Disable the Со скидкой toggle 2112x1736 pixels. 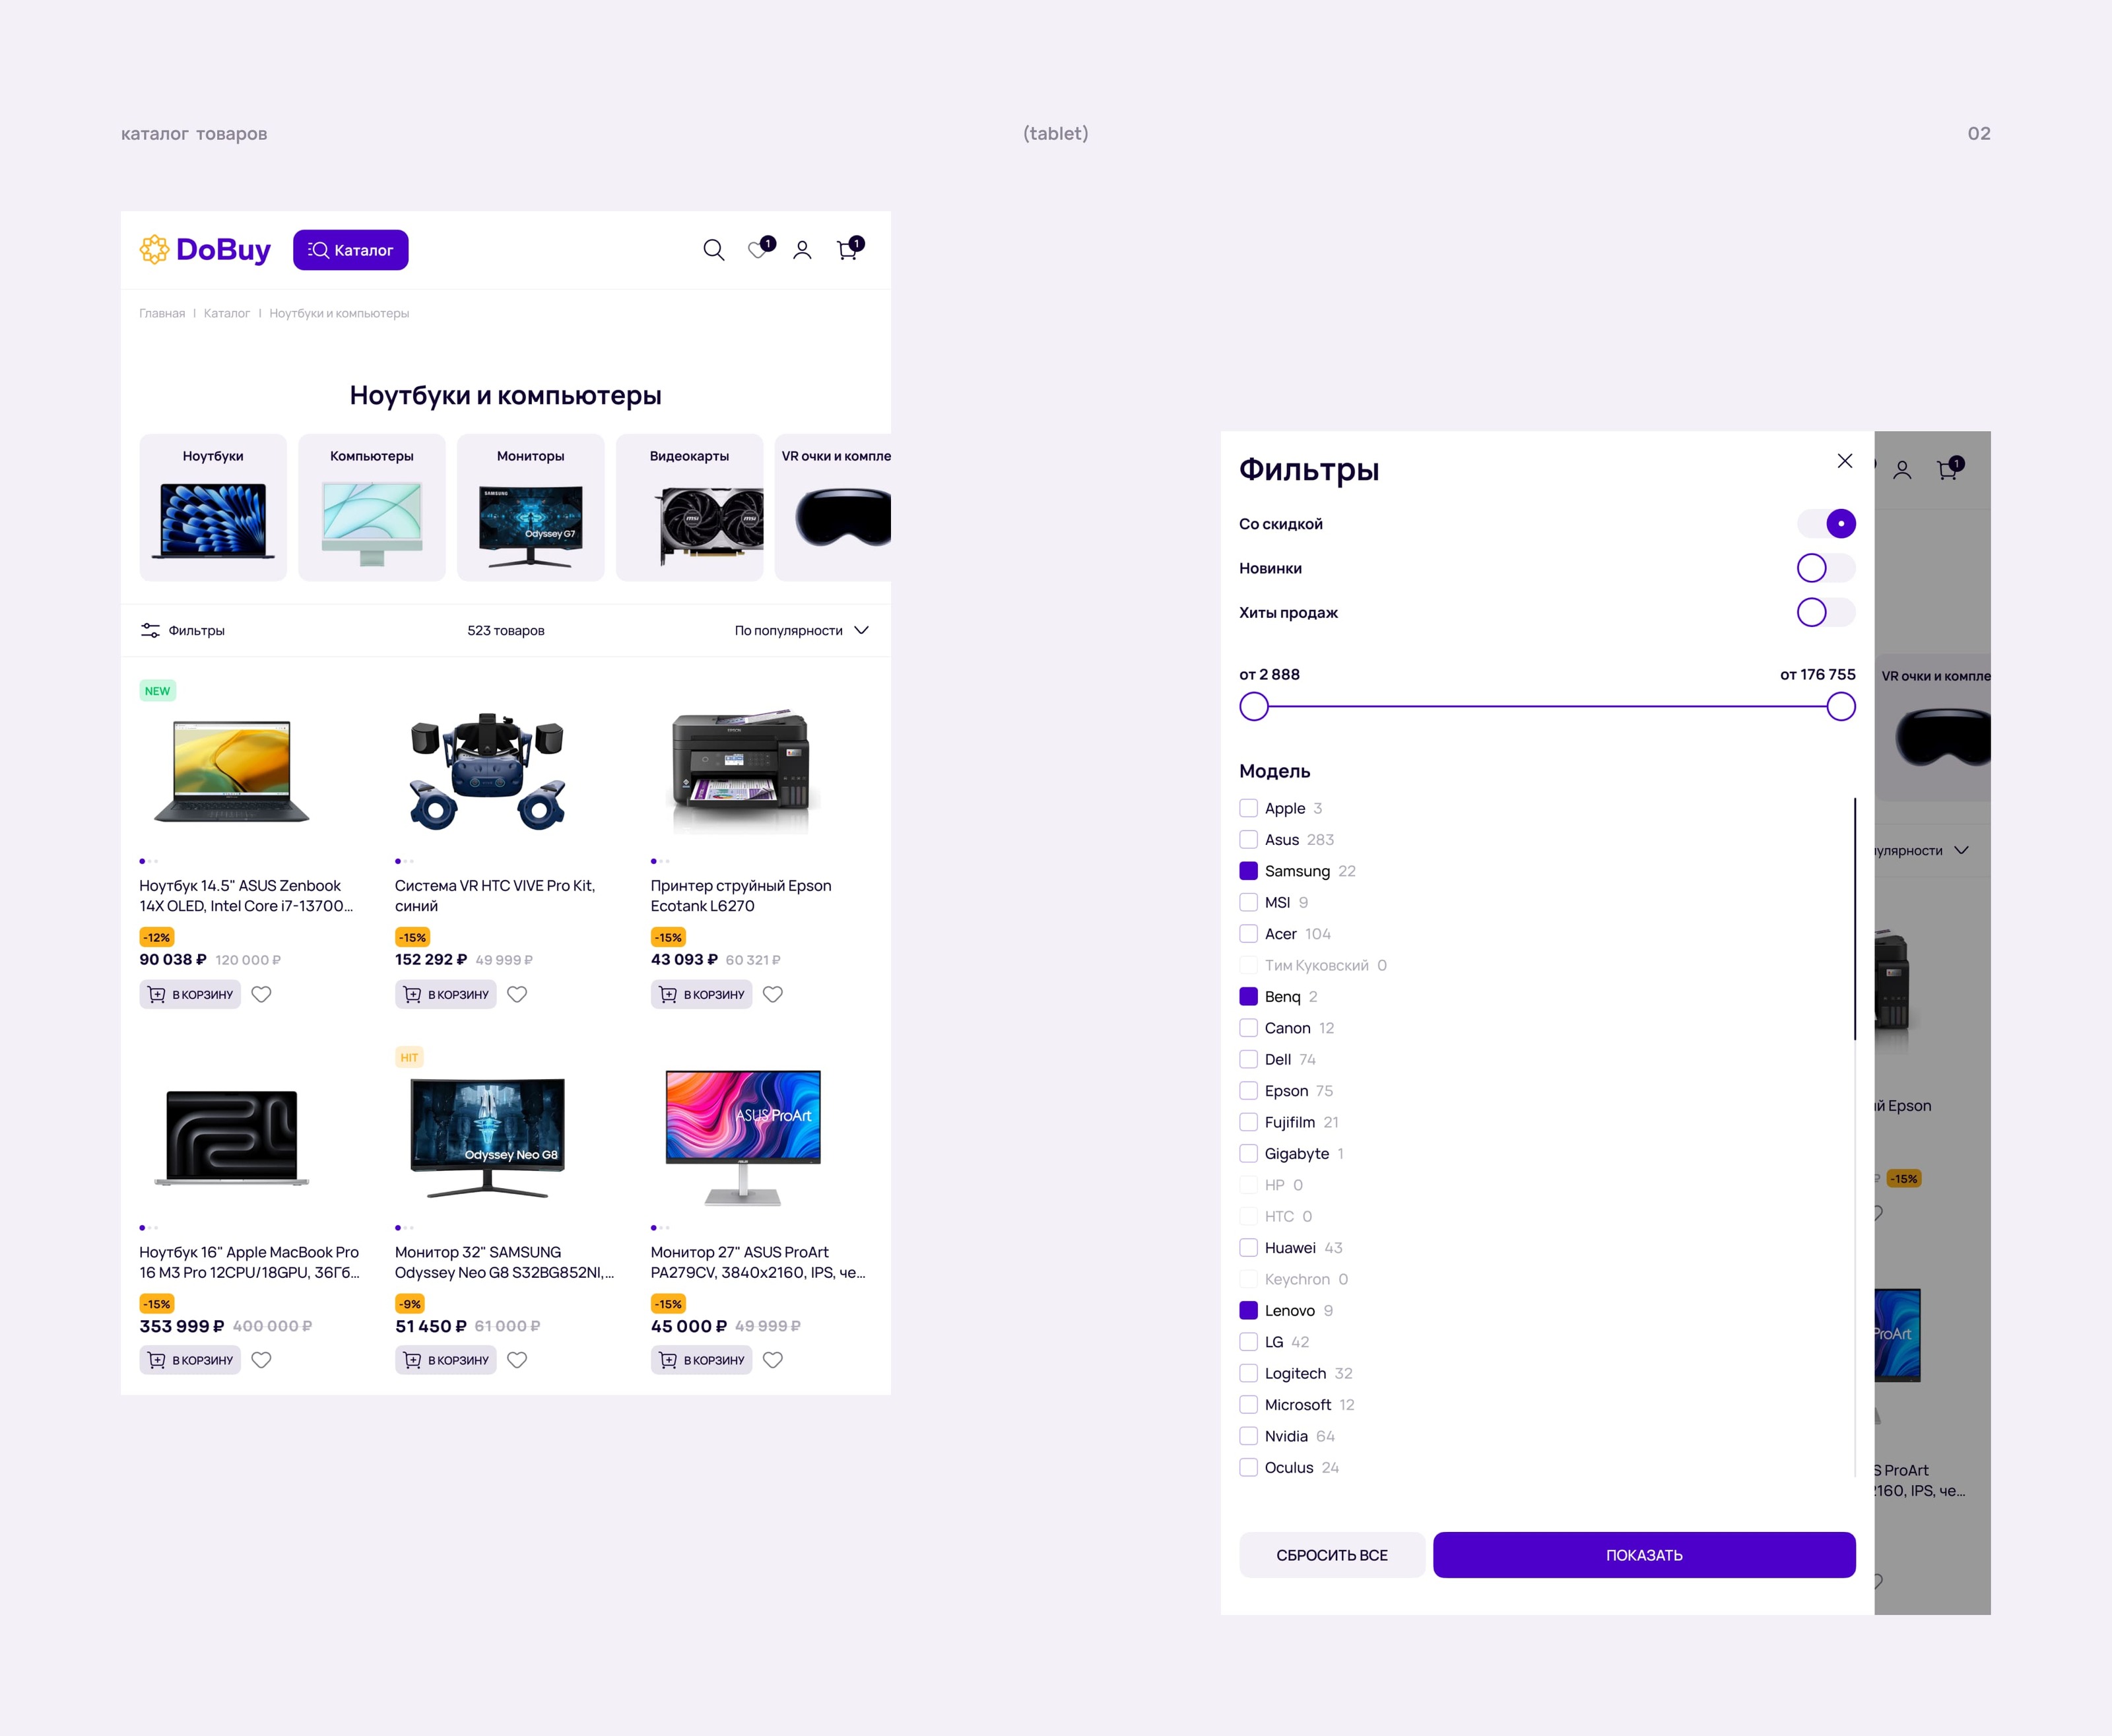click(x=1826, y=524)
